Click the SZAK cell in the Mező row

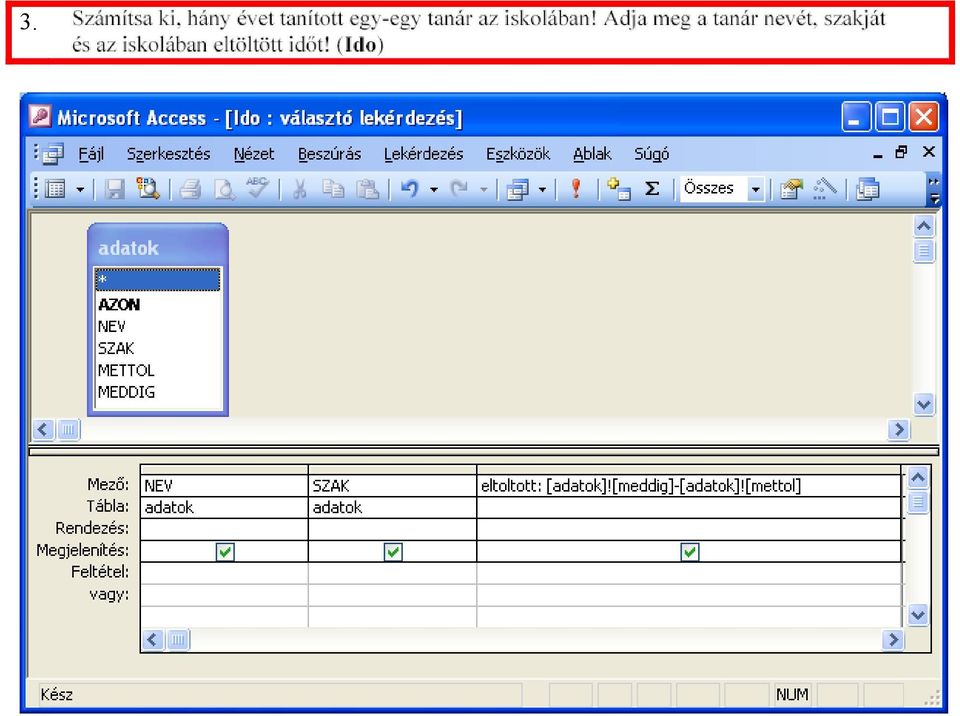coord(392,486)
